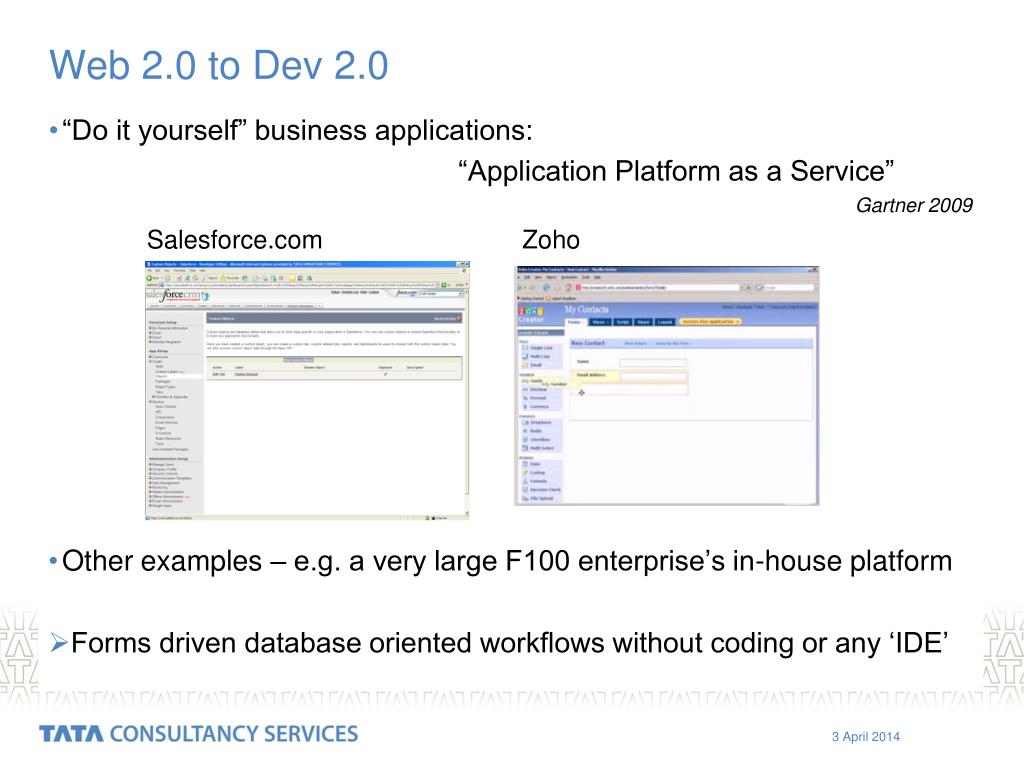This screenshot has width=1024, height=768.
Task: Open the Script tab in Zoho Creator
Action: 623,322
